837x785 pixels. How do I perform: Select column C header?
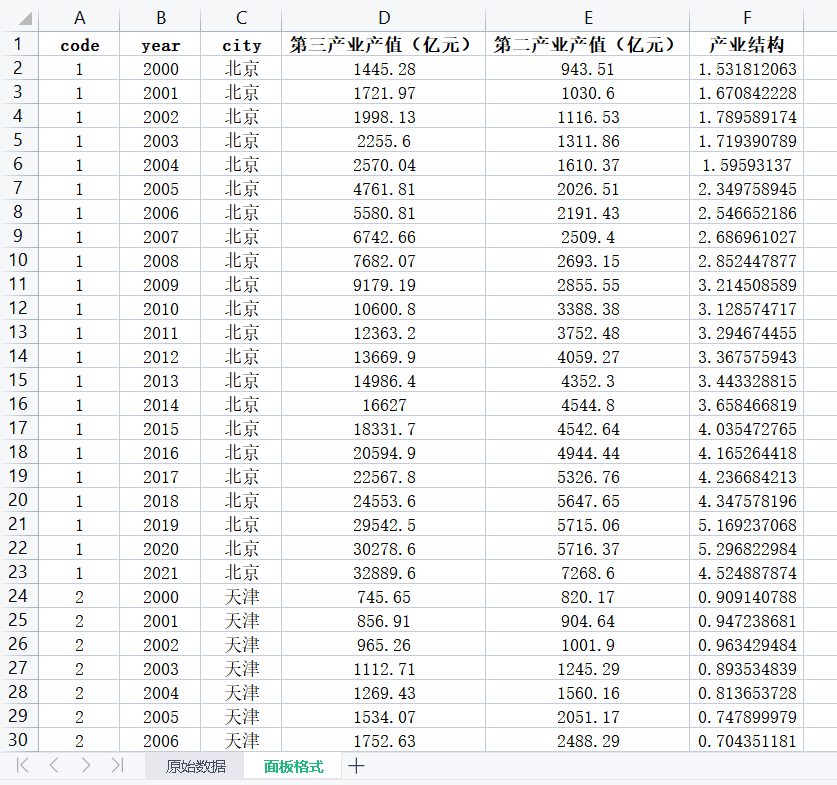coord(241,18)
